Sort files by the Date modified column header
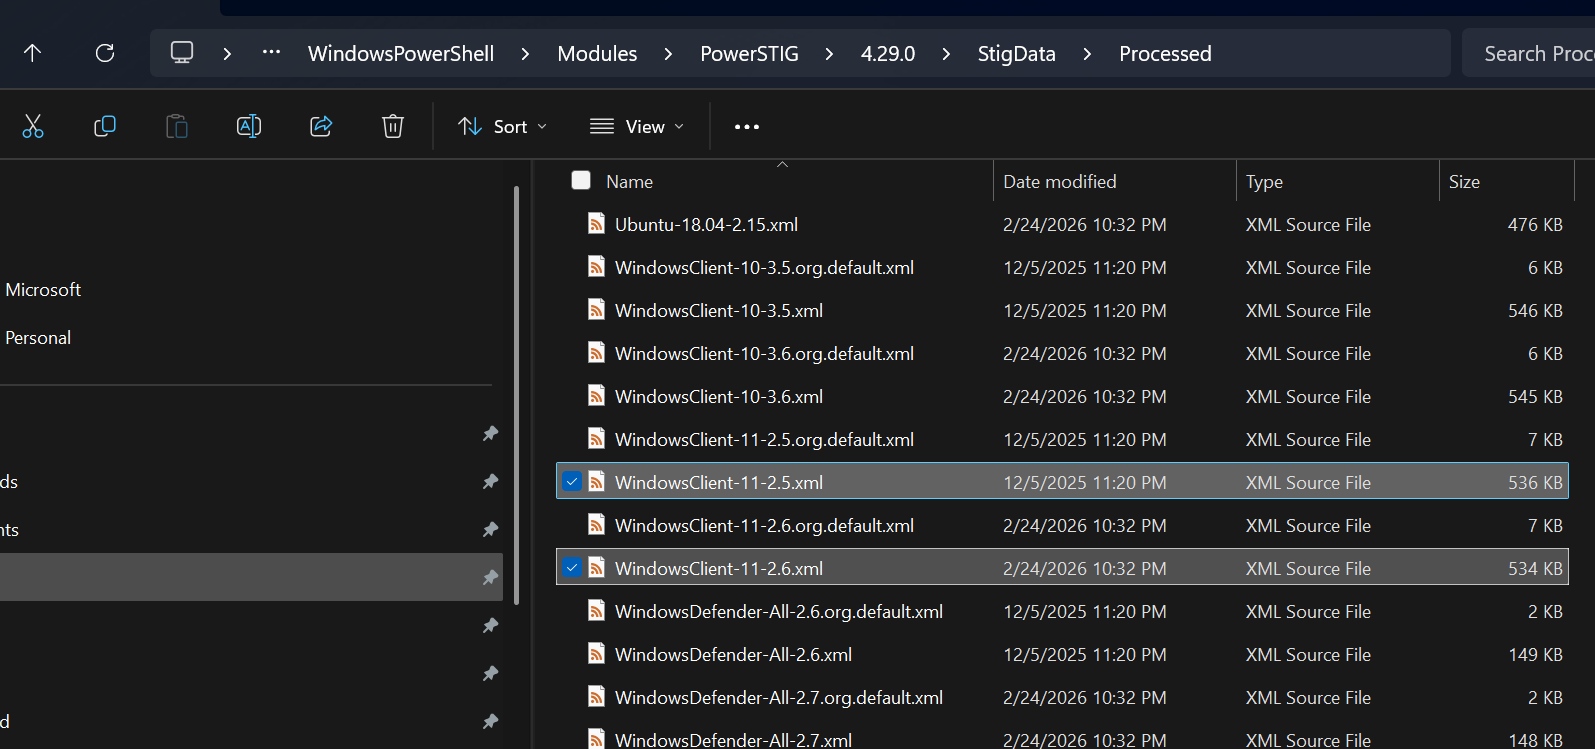Image resolution: width=1595 pixels, height=749 pixels. pyautogui.click(x=1060, y=181)
